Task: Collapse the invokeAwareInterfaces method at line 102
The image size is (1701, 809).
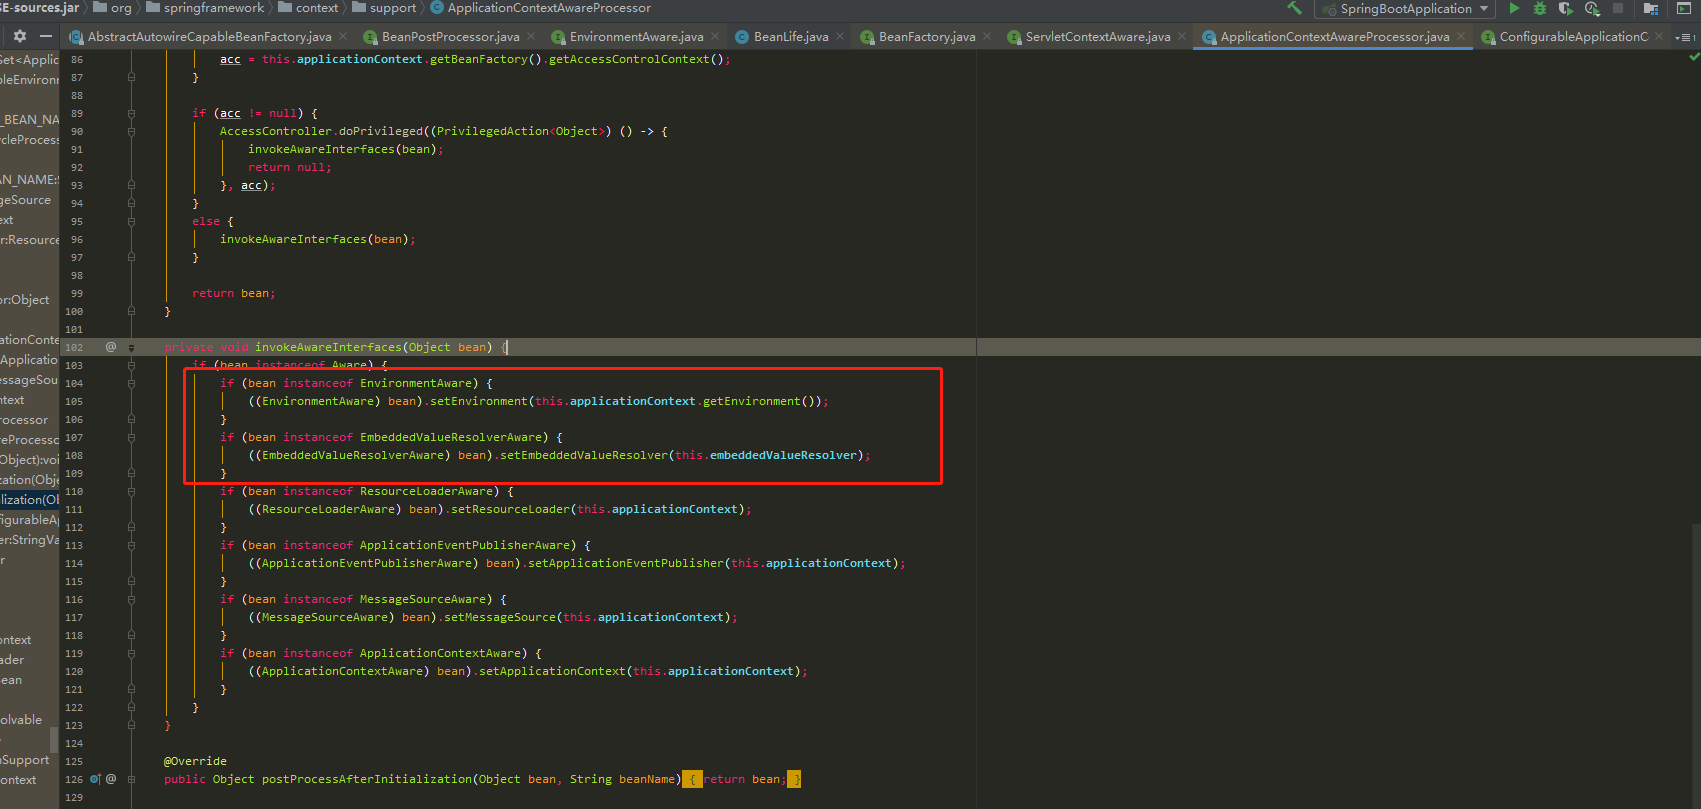Action: [x=131, y=347]
